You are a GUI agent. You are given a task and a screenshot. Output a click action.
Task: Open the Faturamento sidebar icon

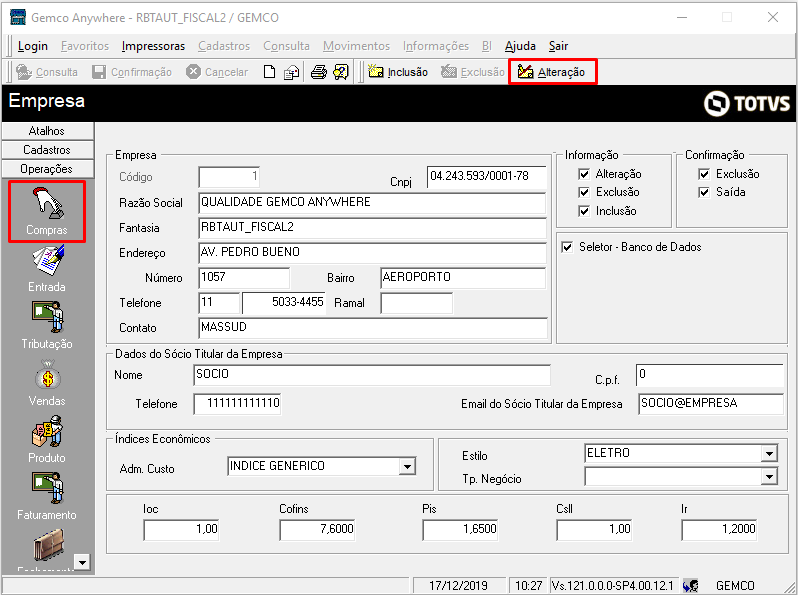point(47,496)
